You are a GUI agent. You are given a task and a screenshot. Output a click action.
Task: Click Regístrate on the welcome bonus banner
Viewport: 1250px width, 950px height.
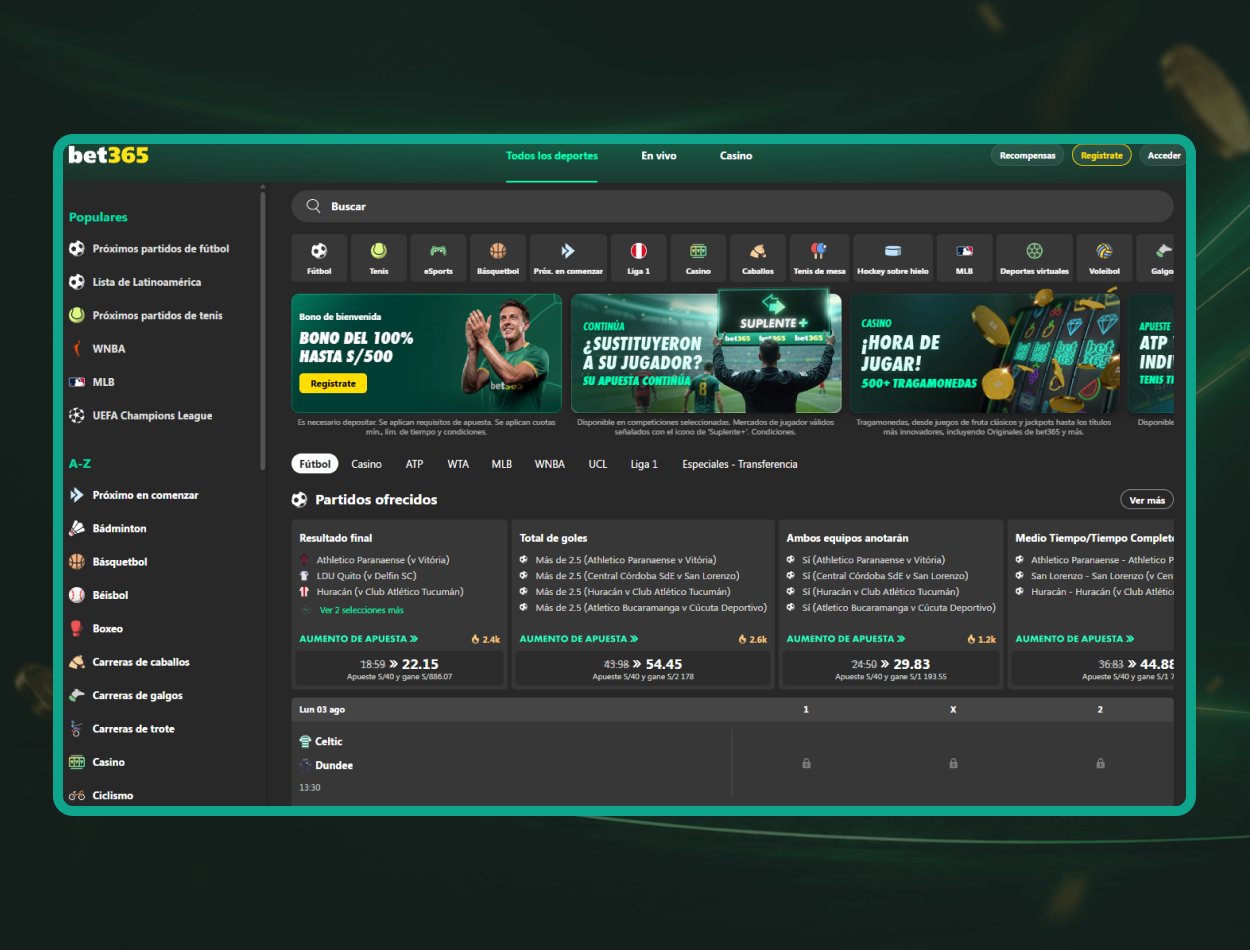[333, 383]
